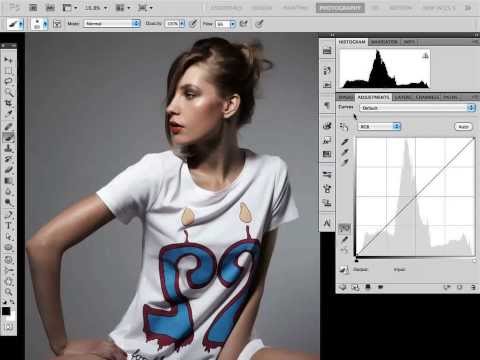This screenshot has height=360, width=480.
Task: Select the Photography workspace button
Action: 340,8
